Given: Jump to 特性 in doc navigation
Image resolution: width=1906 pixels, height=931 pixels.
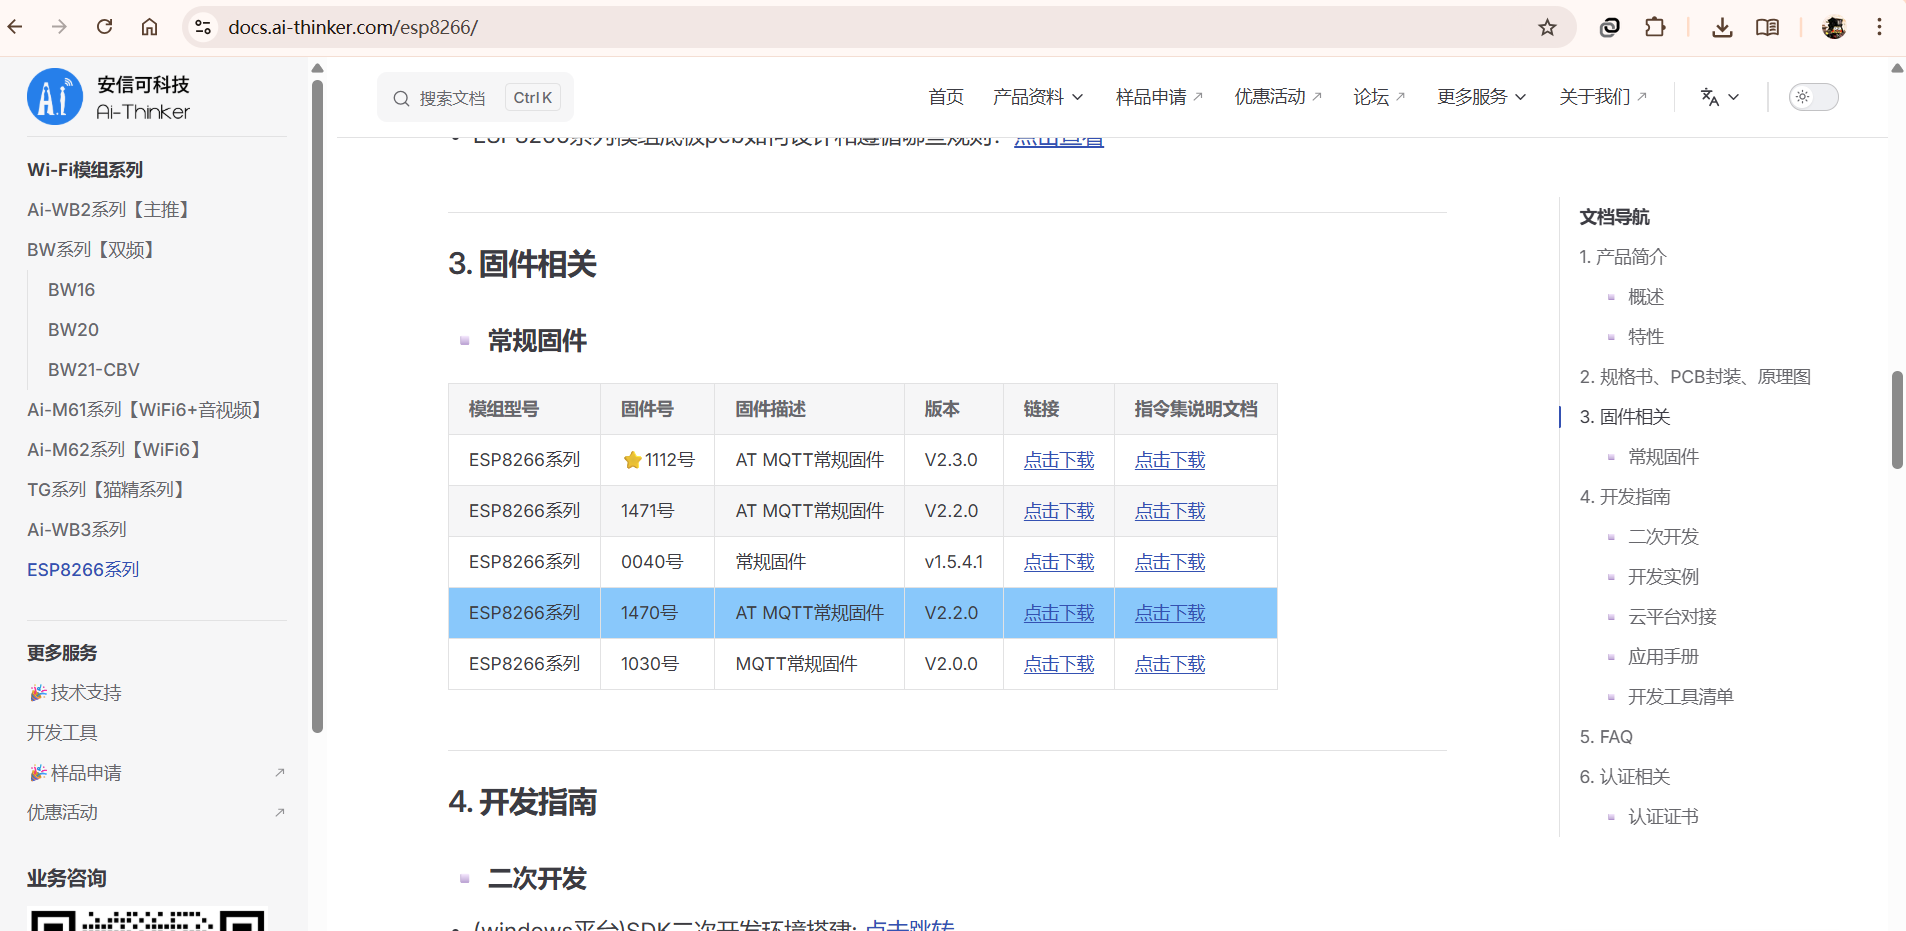Looking at the screenshot, I should [1646, 337].
